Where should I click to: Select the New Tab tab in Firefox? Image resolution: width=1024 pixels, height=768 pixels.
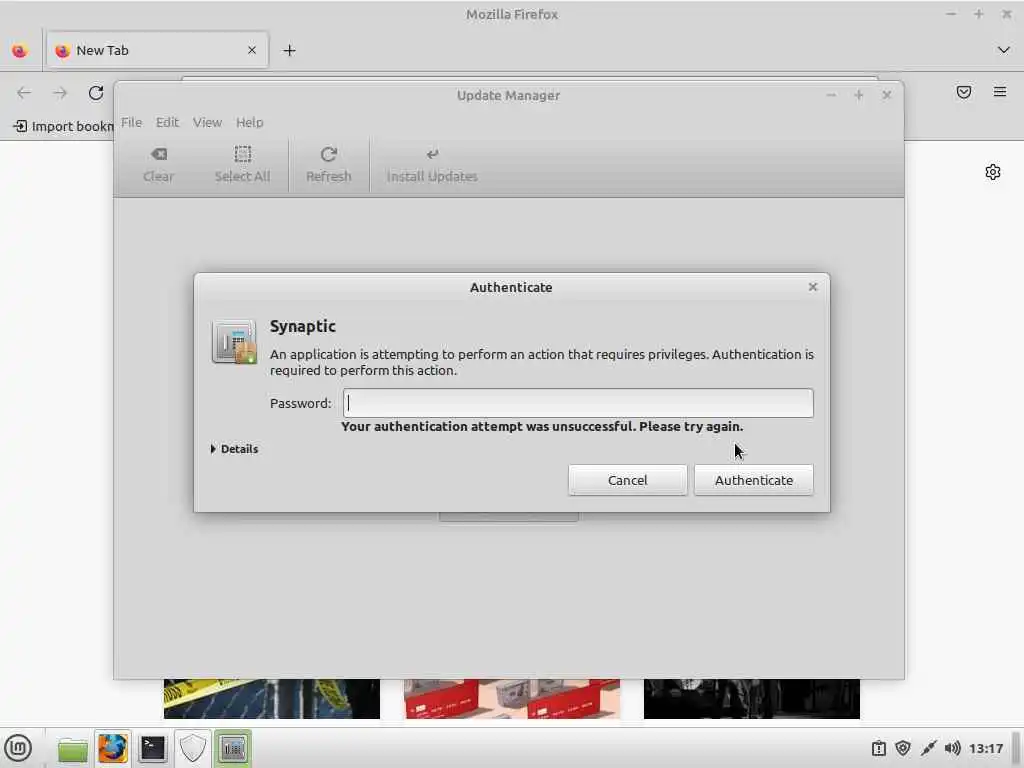click(157, 50)
